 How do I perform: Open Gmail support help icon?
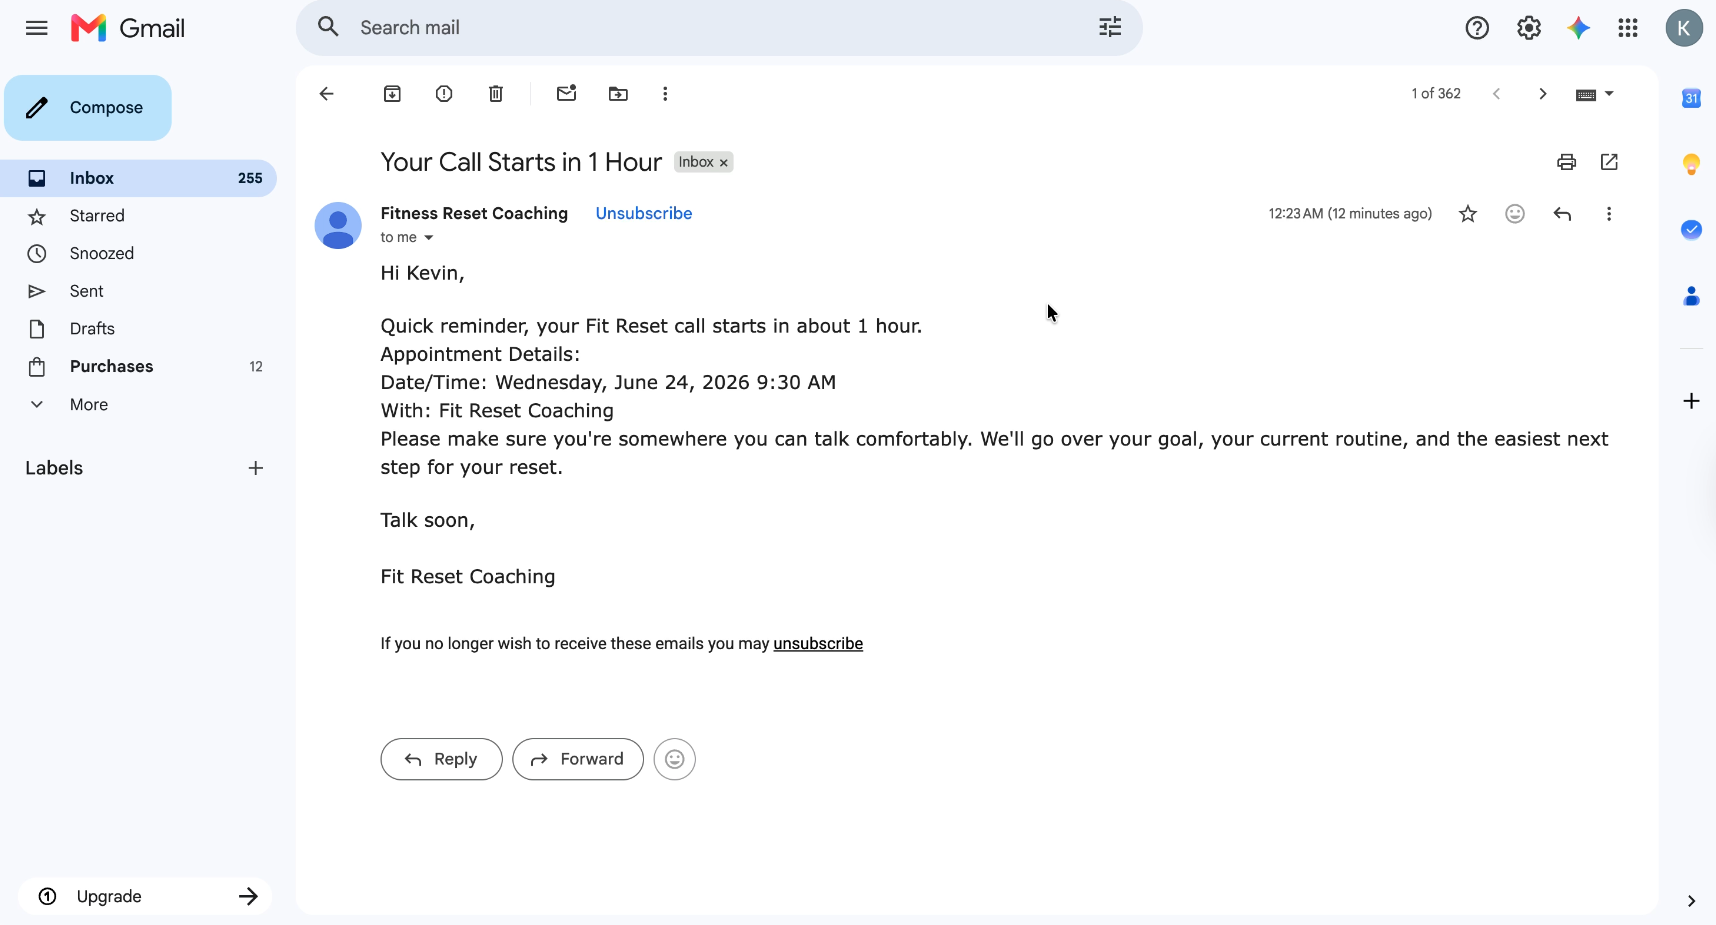click(x=1477, y=28)
